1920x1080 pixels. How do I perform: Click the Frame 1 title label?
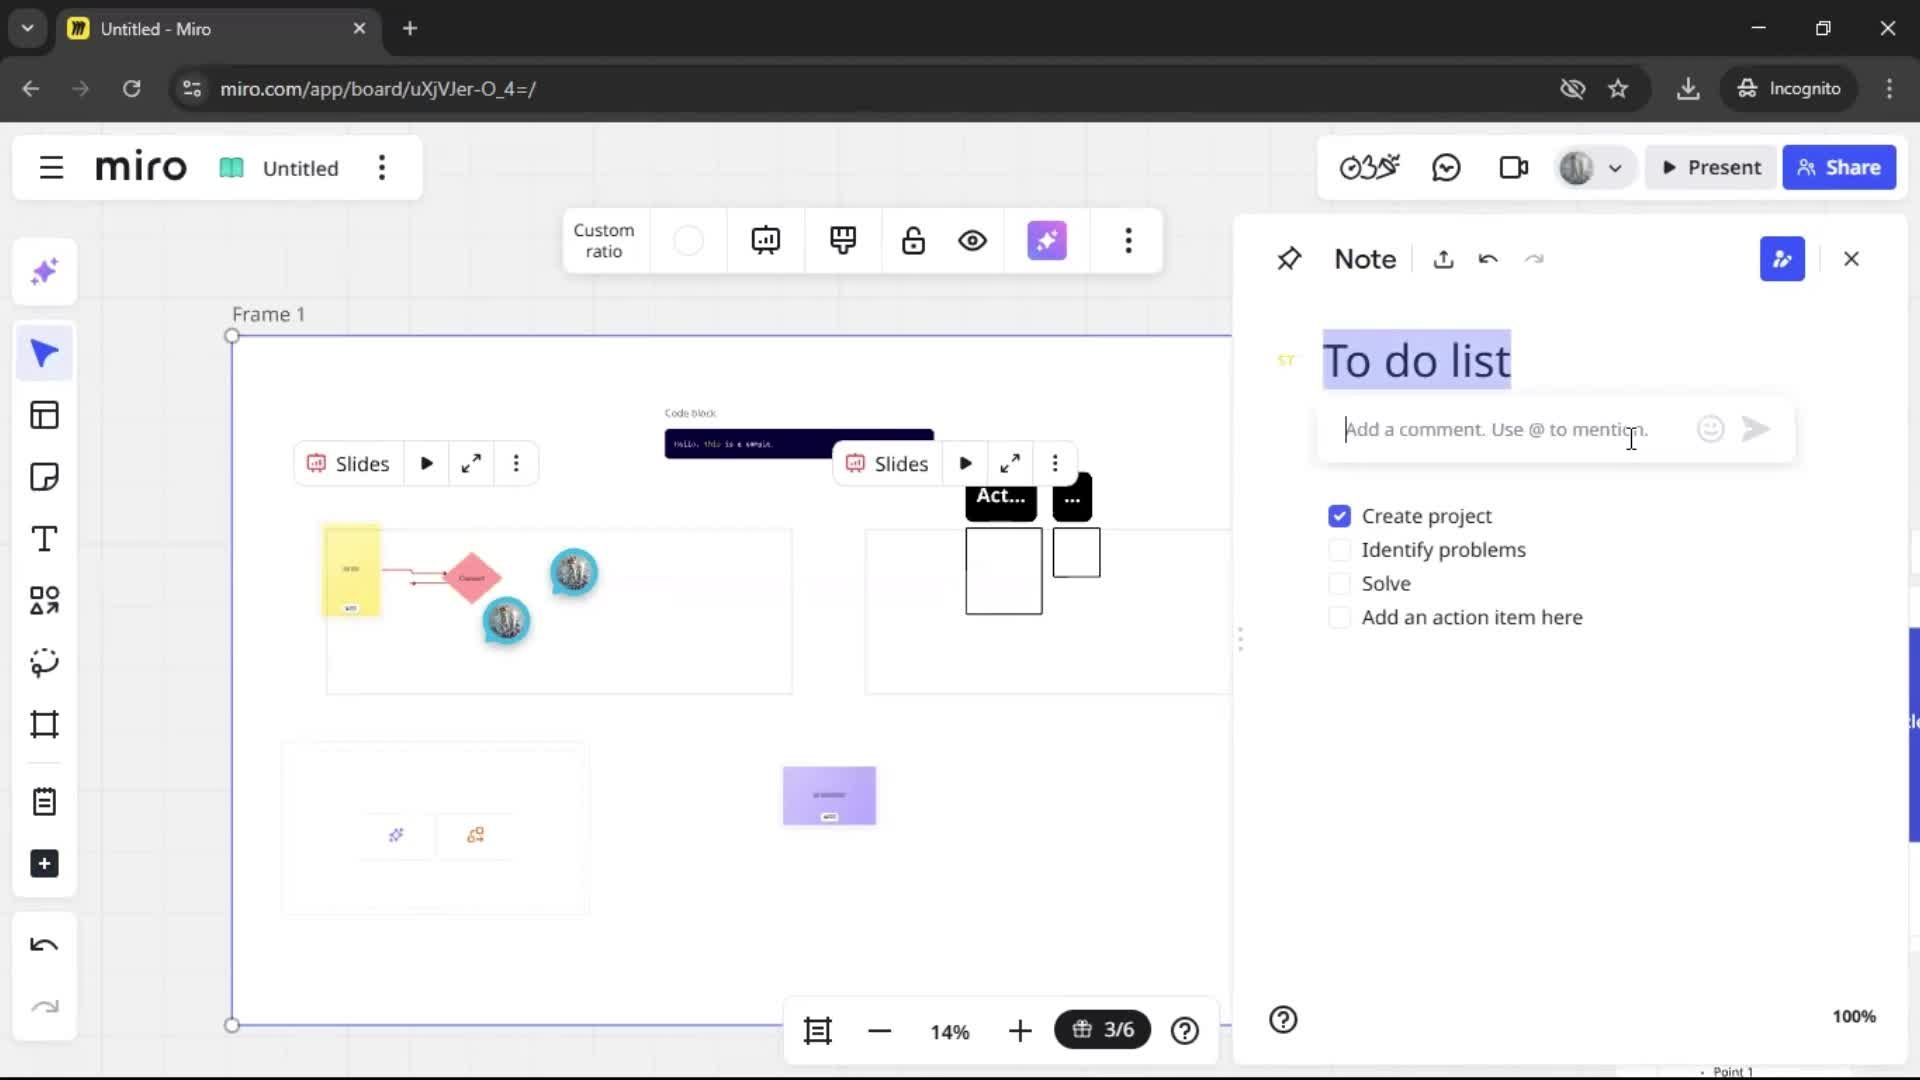(268, 315)
